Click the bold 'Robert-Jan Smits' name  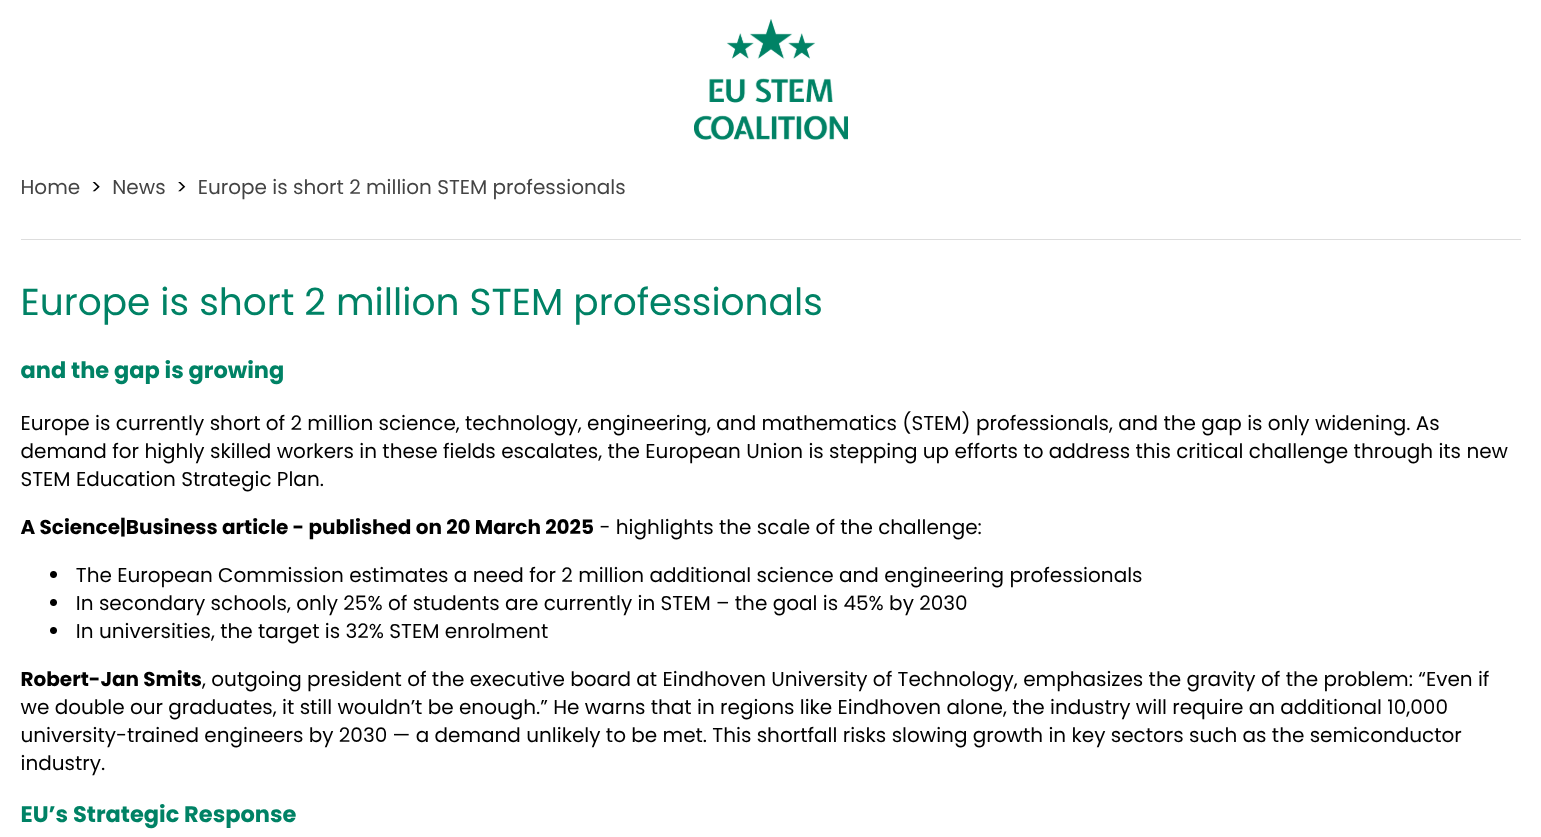[111, 679]
